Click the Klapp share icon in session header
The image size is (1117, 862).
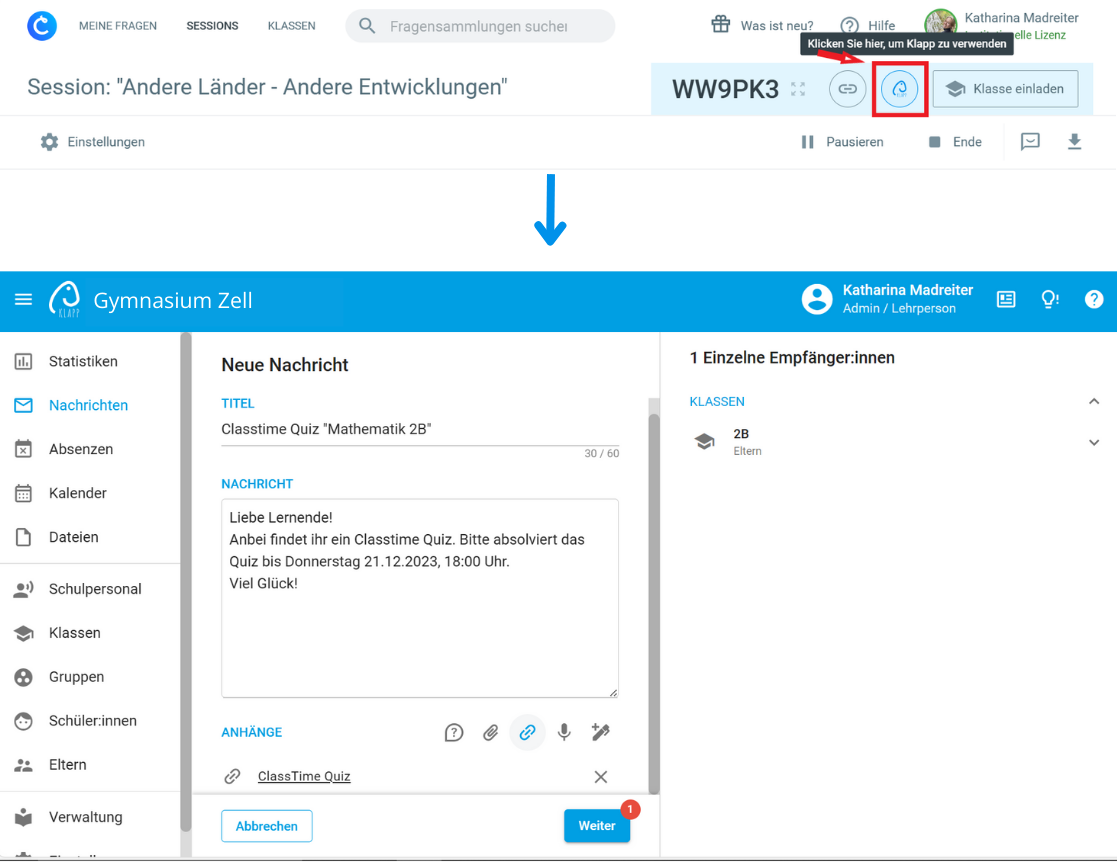coord(899,89)
